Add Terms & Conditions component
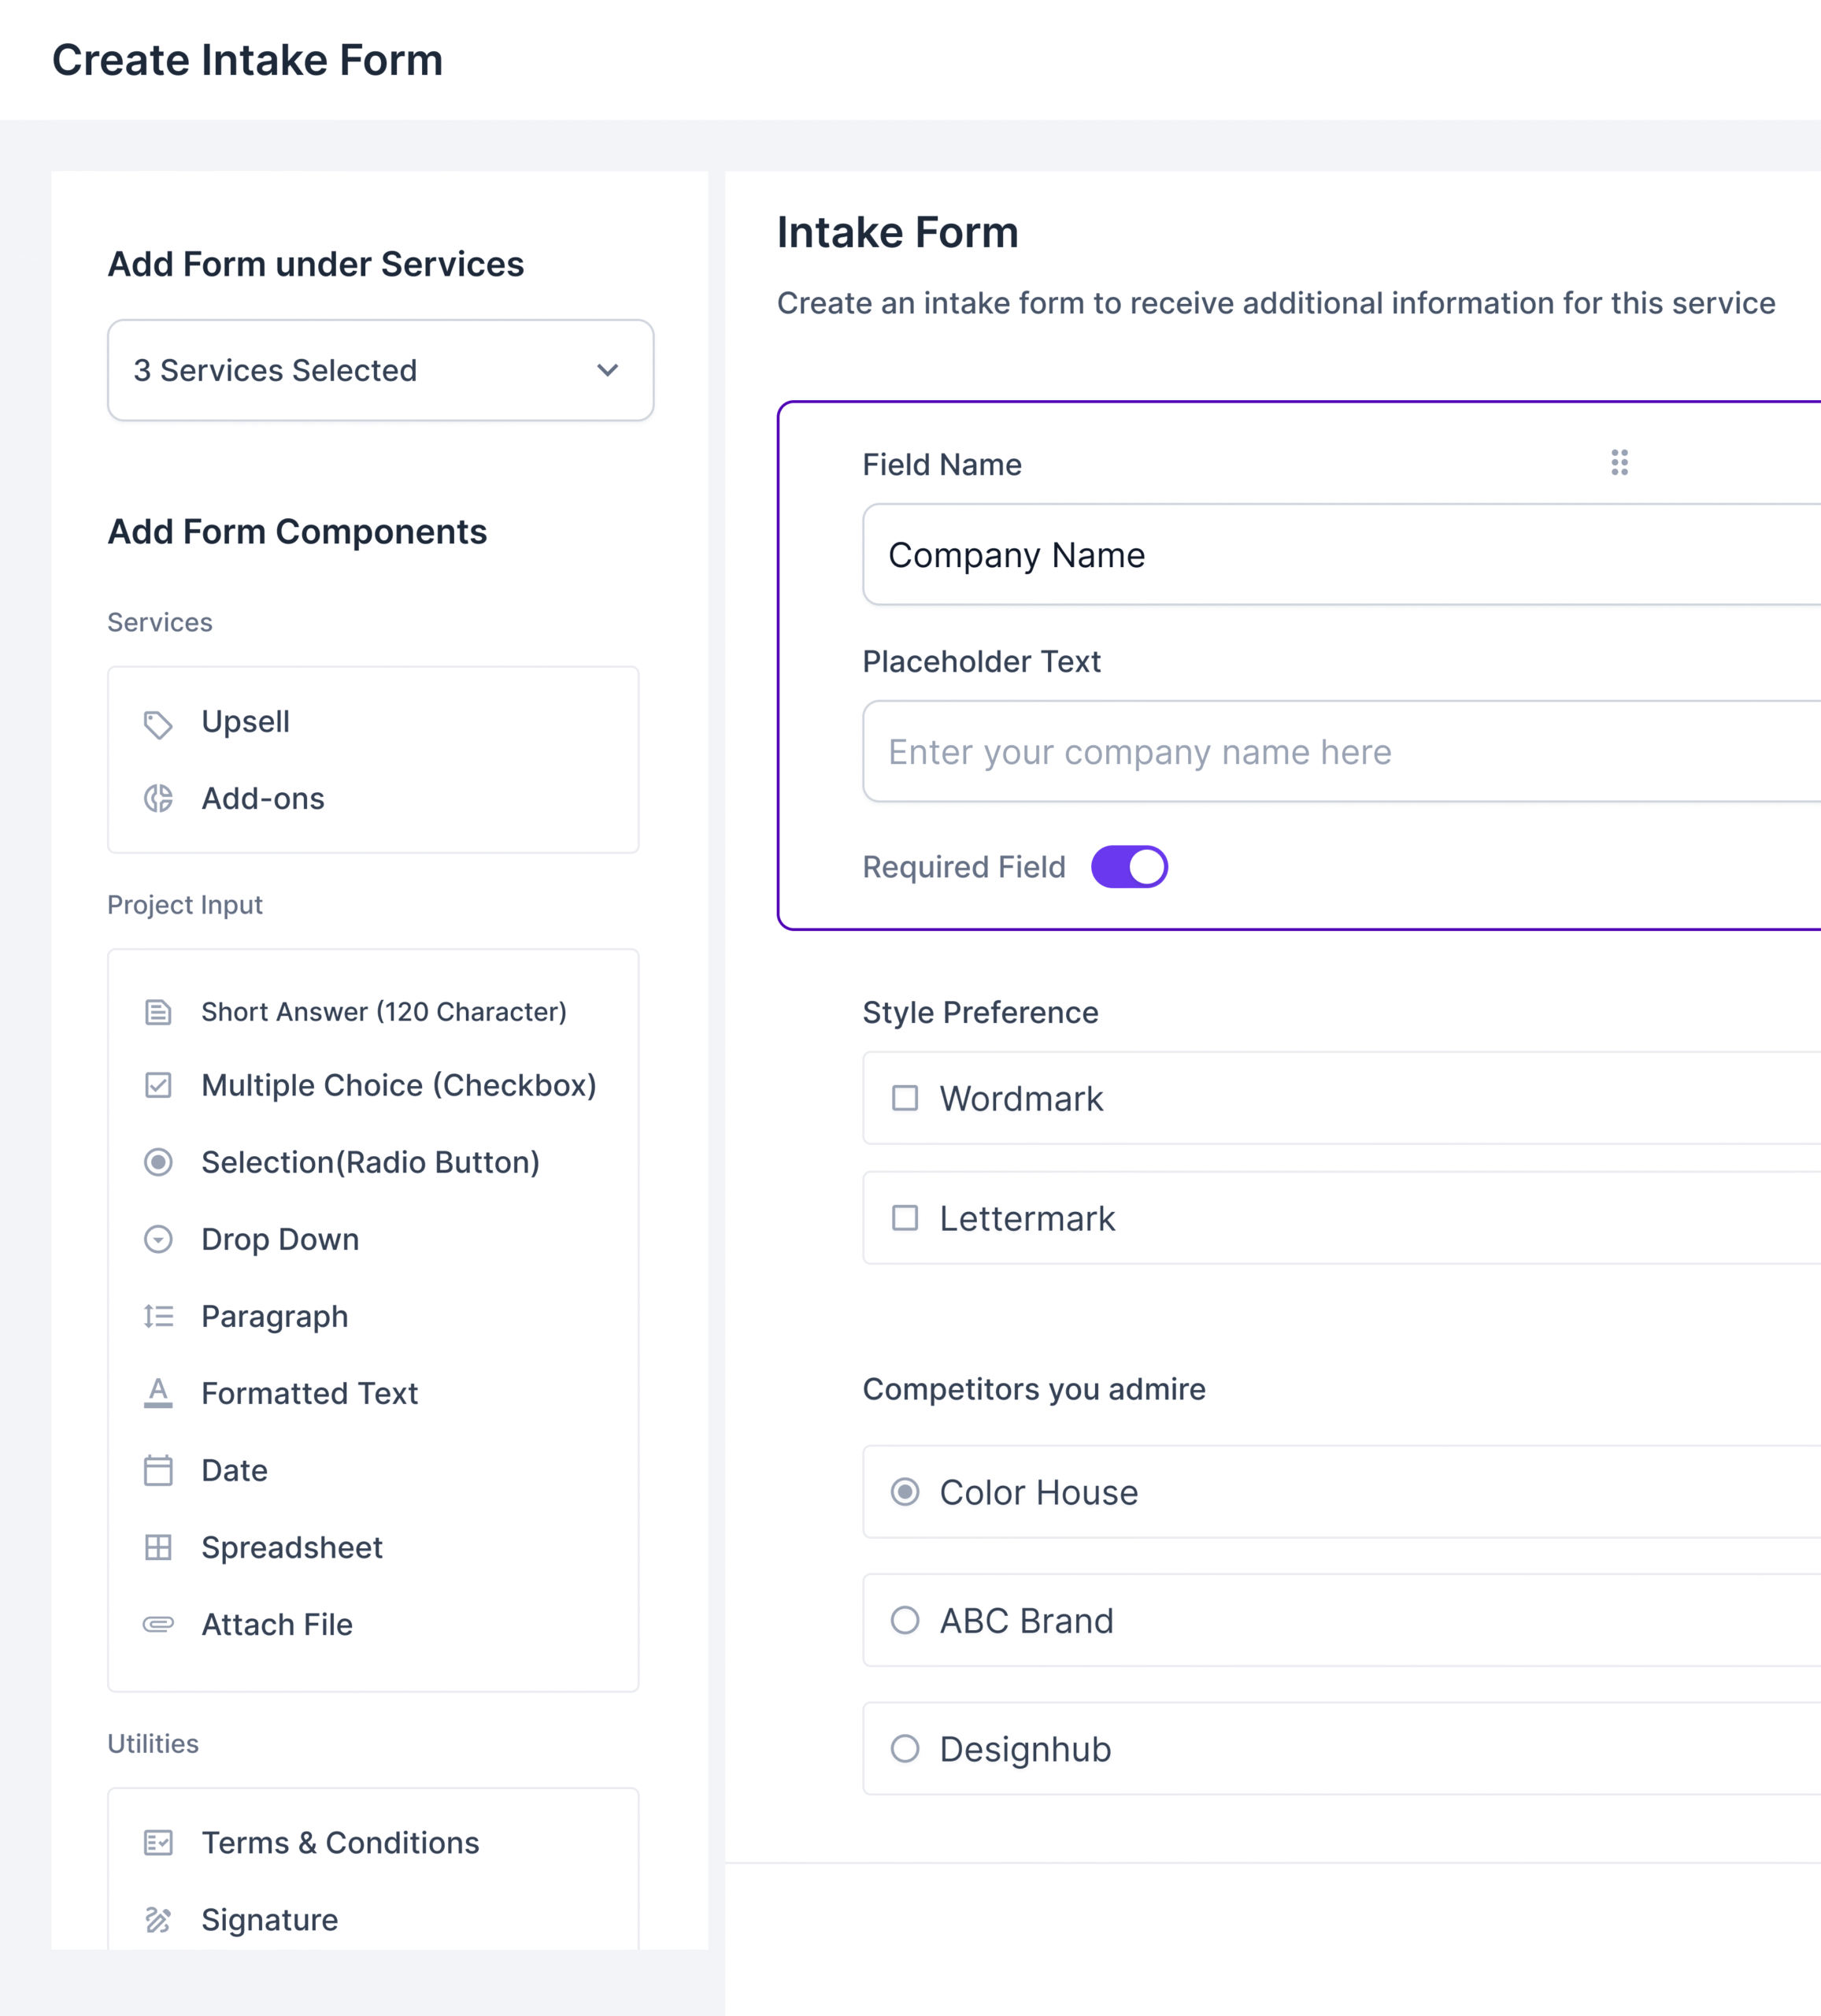Viewport: 1821px width, 2016px height. 340,1842
